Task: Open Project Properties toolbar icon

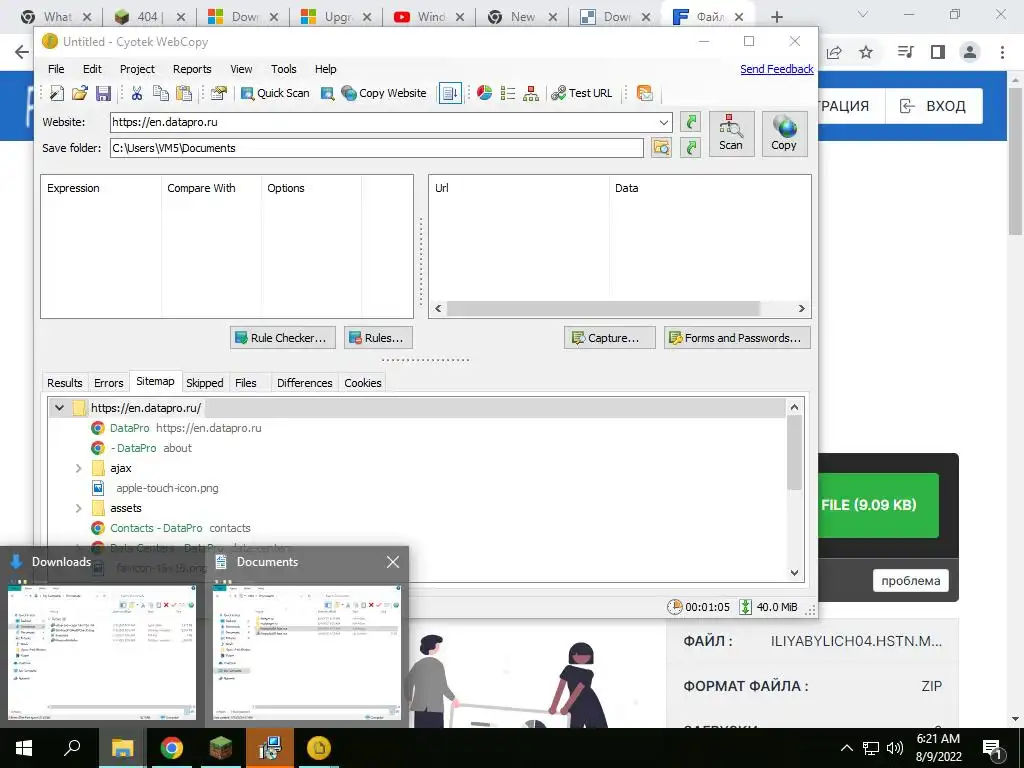Action: [218, 93]
